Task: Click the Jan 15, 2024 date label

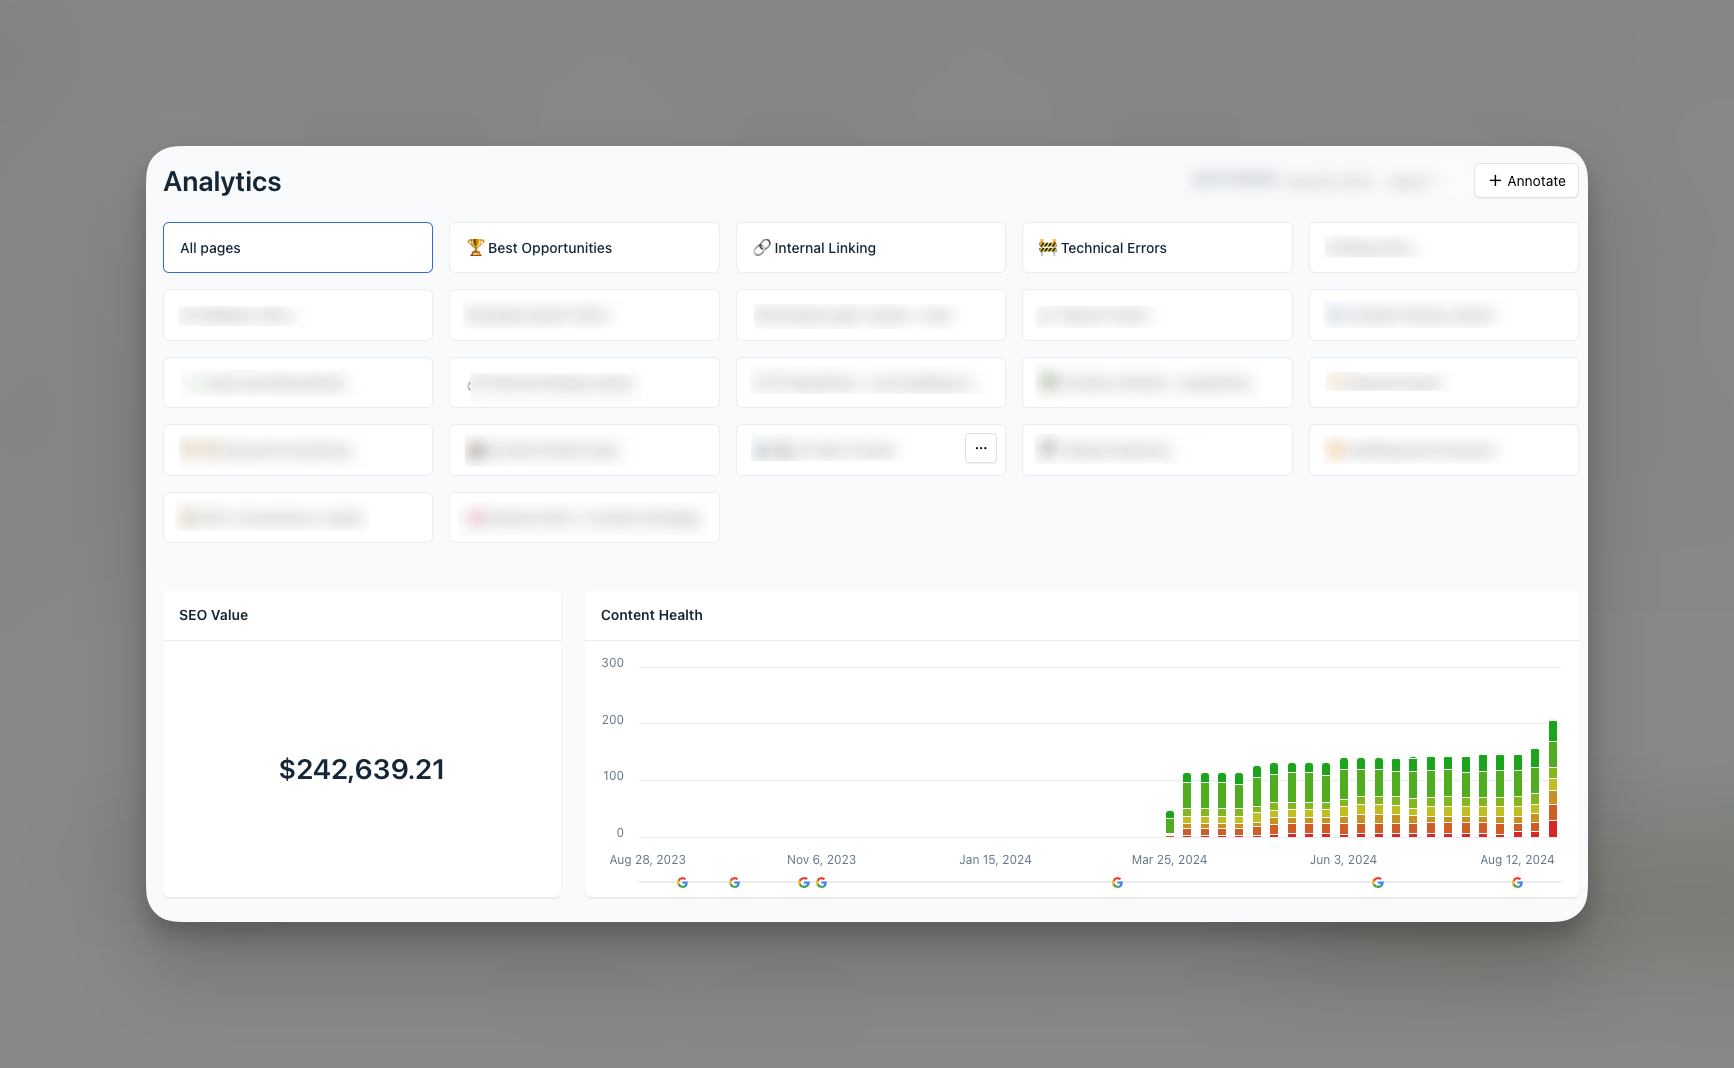Action: click(996, 860)
